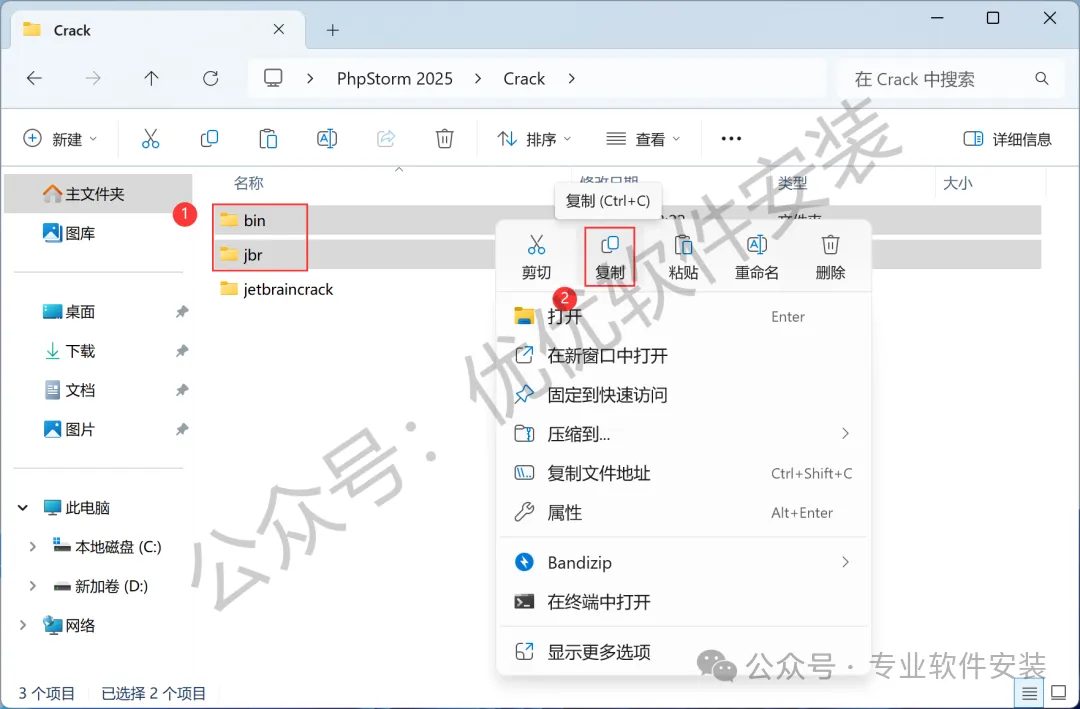Expand 此电脑 tree node
This screenshot has width=1080, height=709.
point(23,508)
